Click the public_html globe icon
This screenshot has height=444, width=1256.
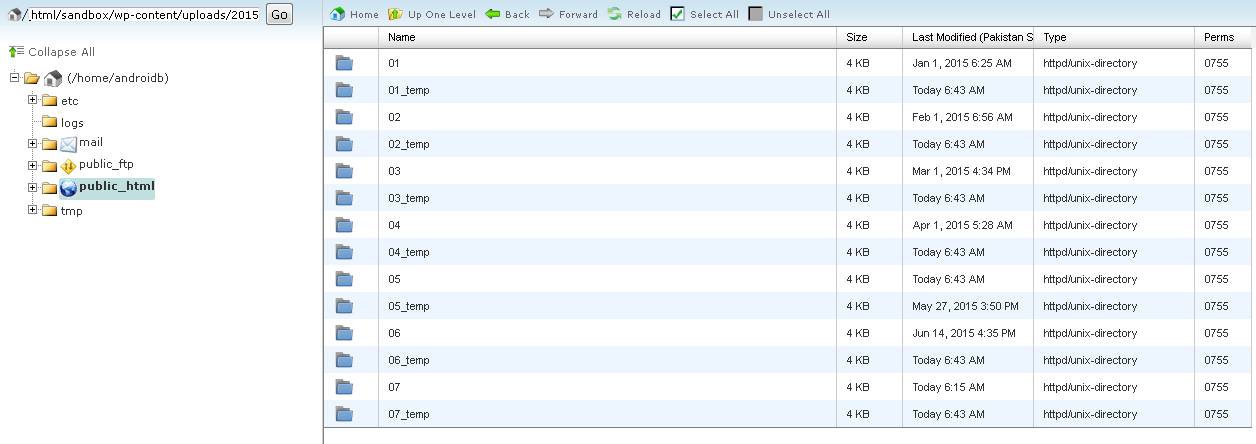click(68, 187)
